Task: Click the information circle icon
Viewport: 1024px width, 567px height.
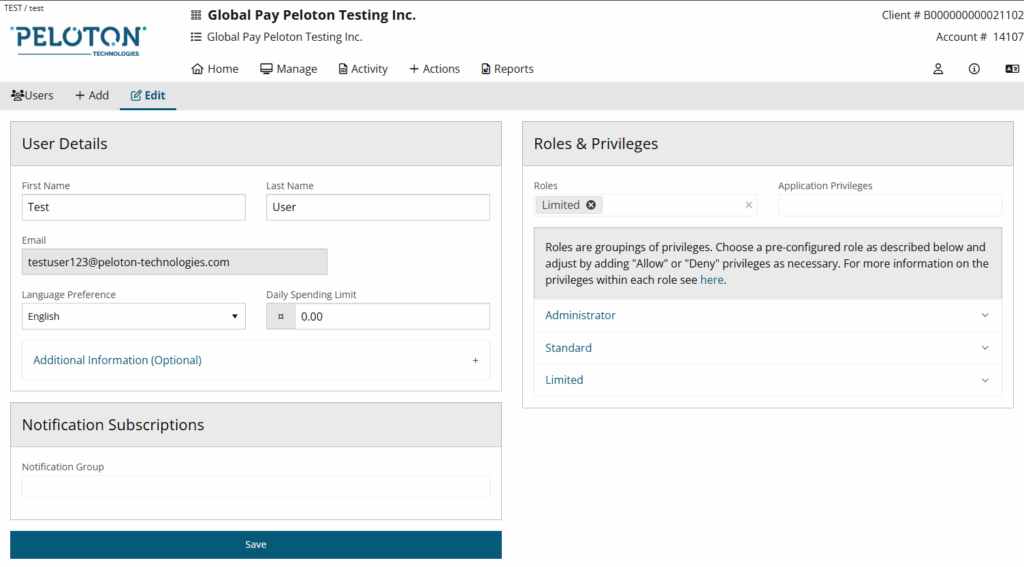Action: coord(974,69)
